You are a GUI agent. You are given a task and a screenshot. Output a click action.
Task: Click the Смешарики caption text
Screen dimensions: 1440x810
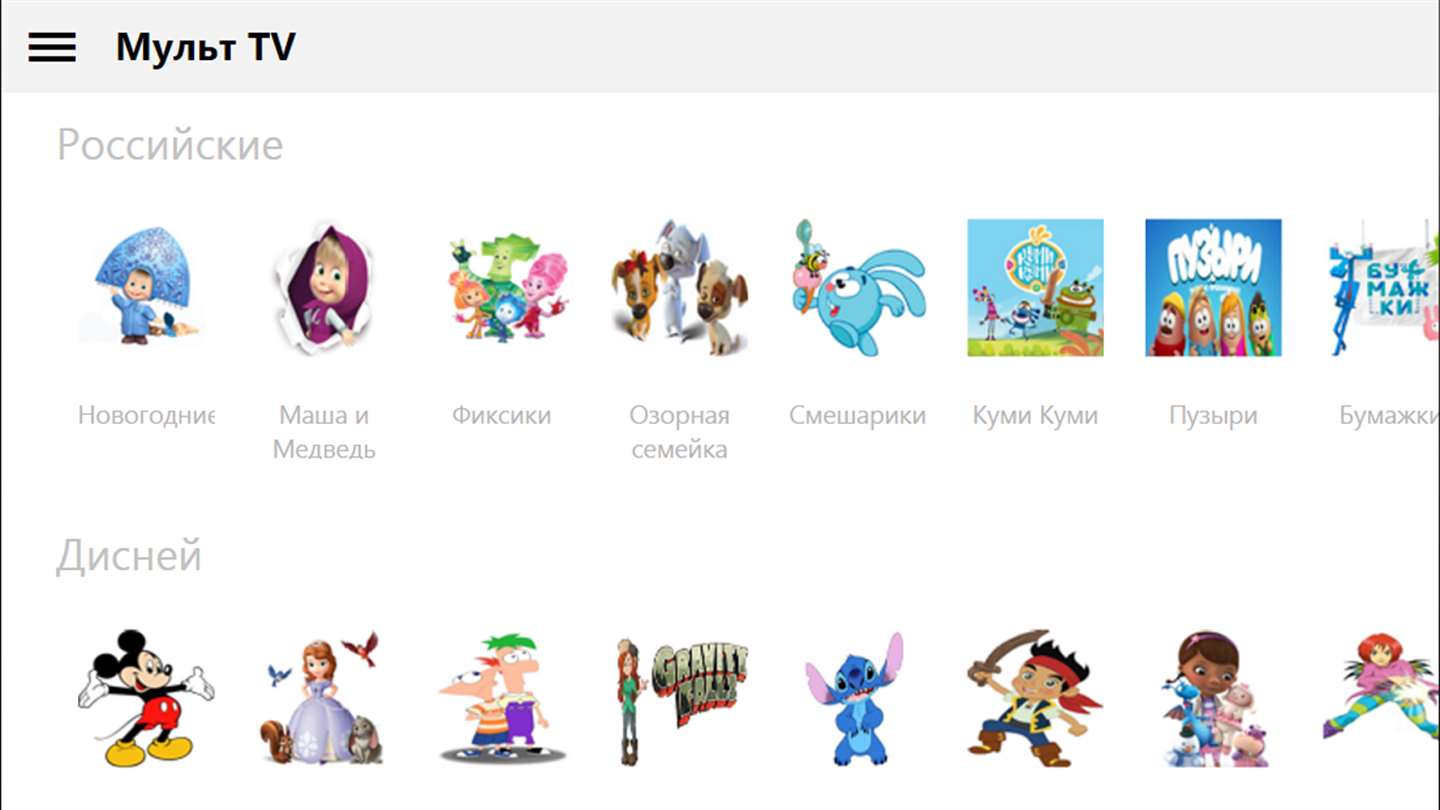[x=858, y=415]
